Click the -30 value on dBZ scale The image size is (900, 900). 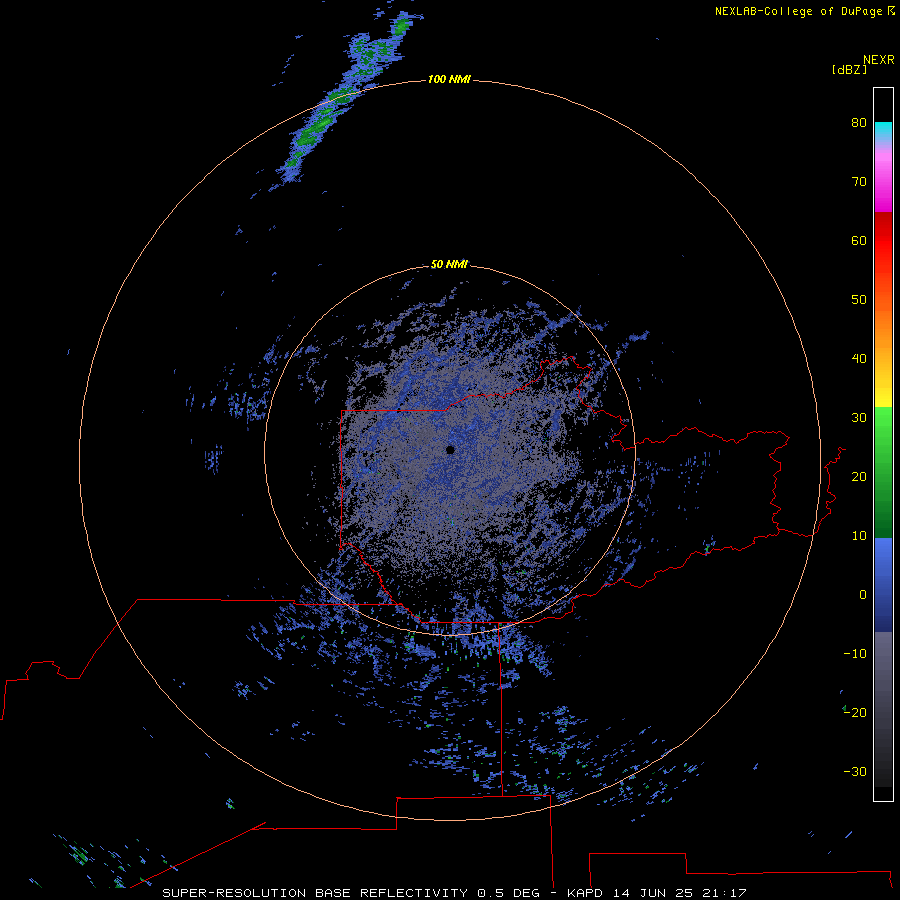tap(855, 771)
